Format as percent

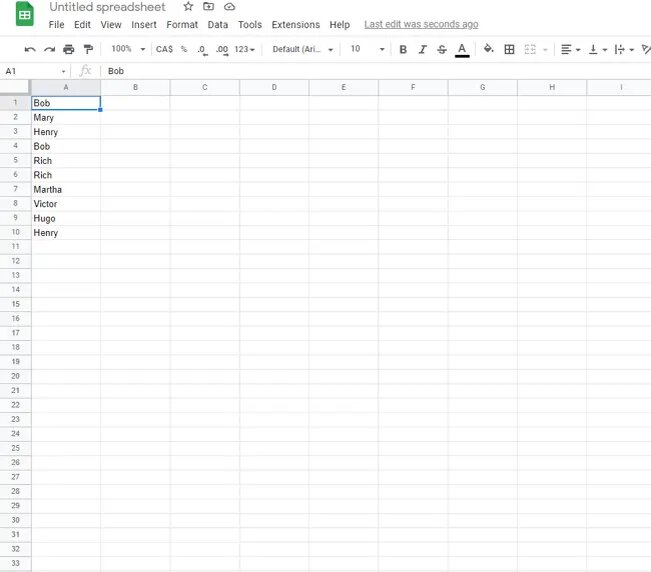[x=184, y=49]
